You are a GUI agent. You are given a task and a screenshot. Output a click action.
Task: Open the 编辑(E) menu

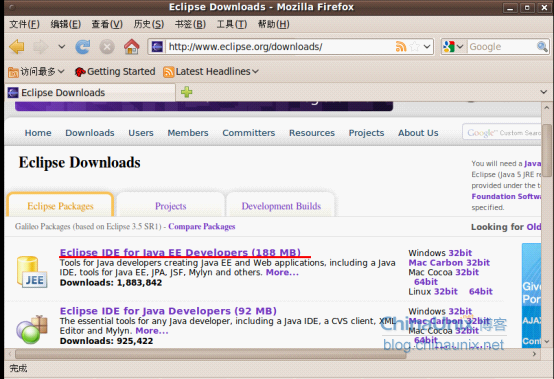coord(66,24)
